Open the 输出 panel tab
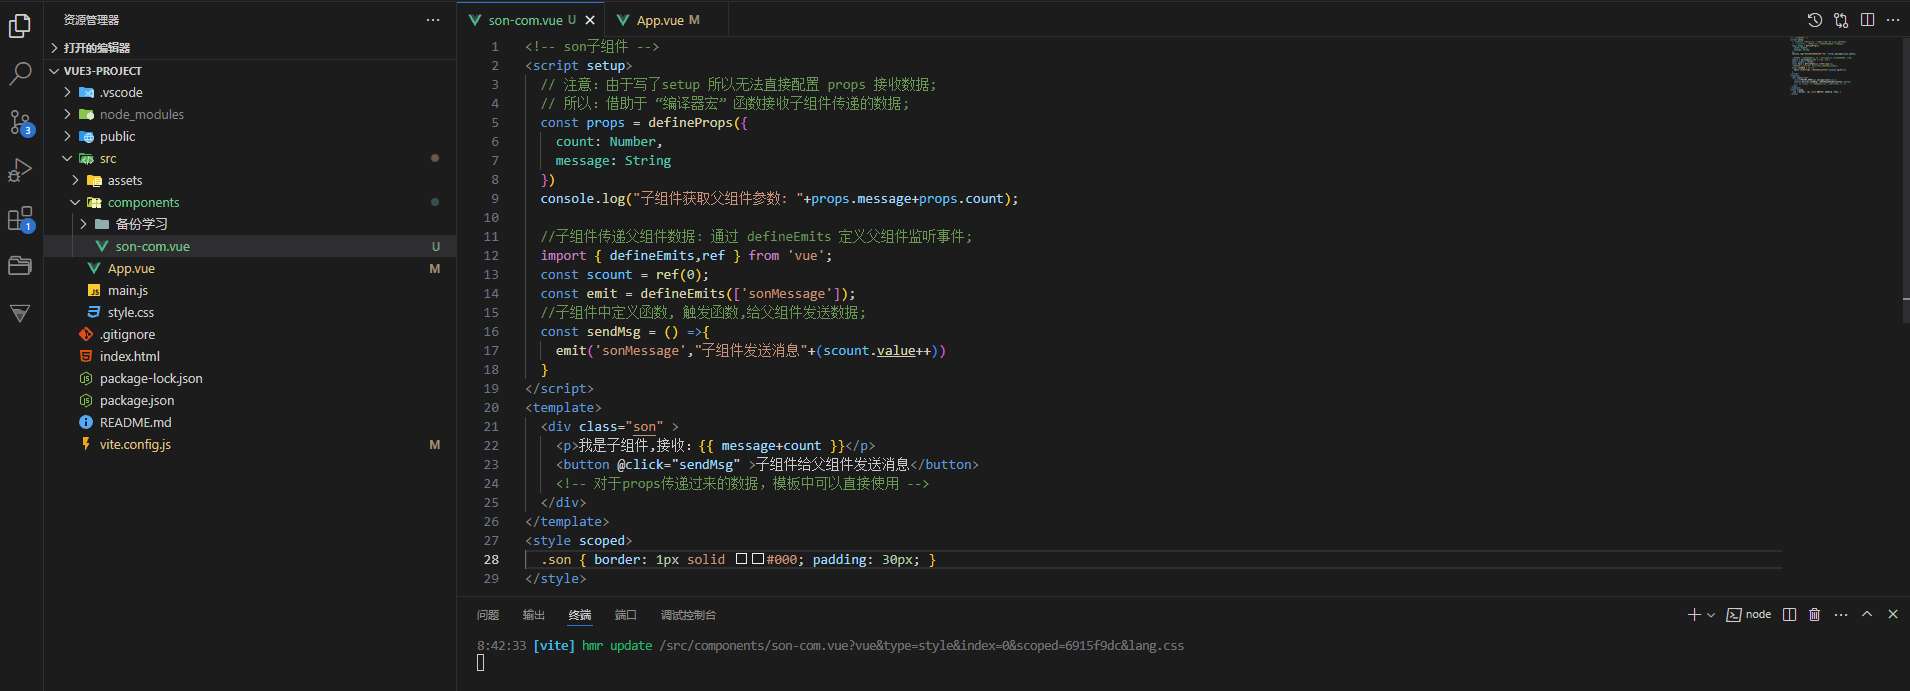 [x=534, y=615]
